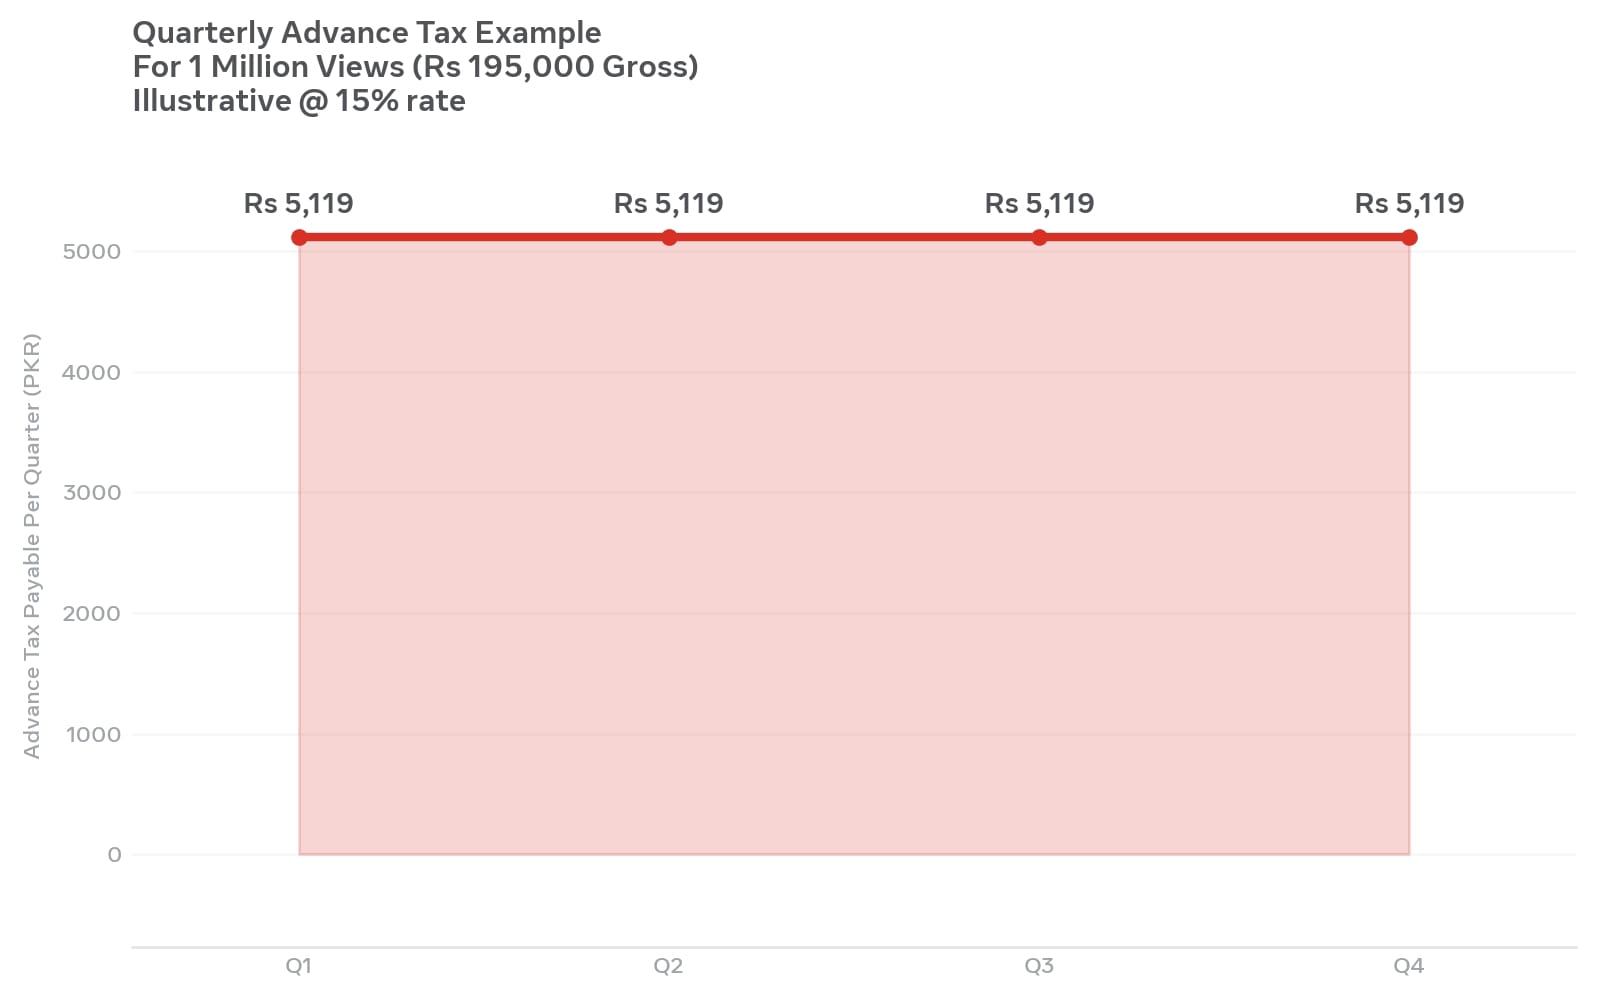Click the 1000 y-axis tick label
This screenshot has height=1000, width=1600.
[94, 735]
